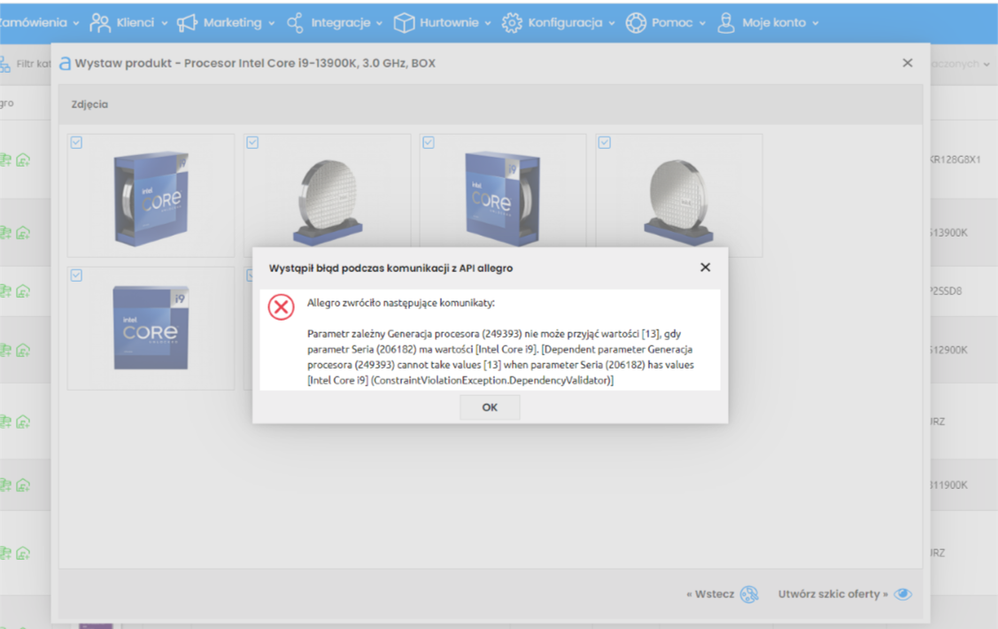Screen dimensions: 998x629
Task: Click the green house icon in 2SSD8 row
Action: click(23, 291)
